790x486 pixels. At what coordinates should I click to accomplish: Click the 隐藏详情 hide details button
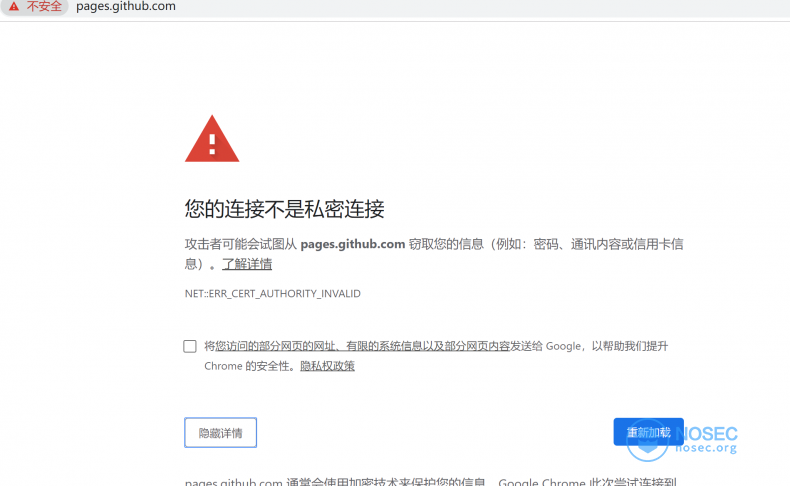click(x=221, y=433)
